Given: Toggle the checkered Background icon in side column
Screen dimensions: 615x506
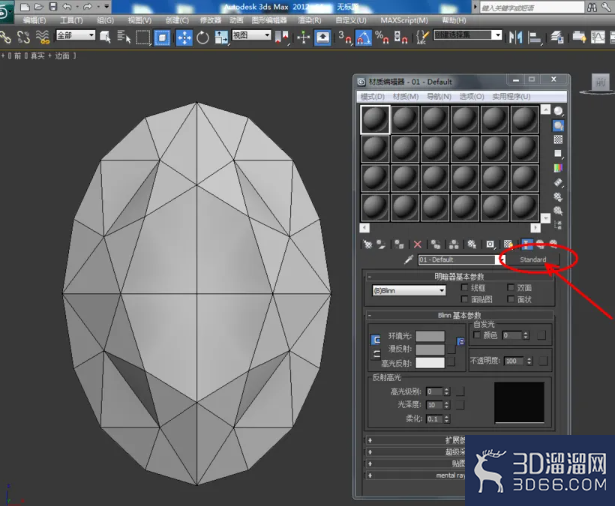Looking at the screenshot, I should [558, 140].
